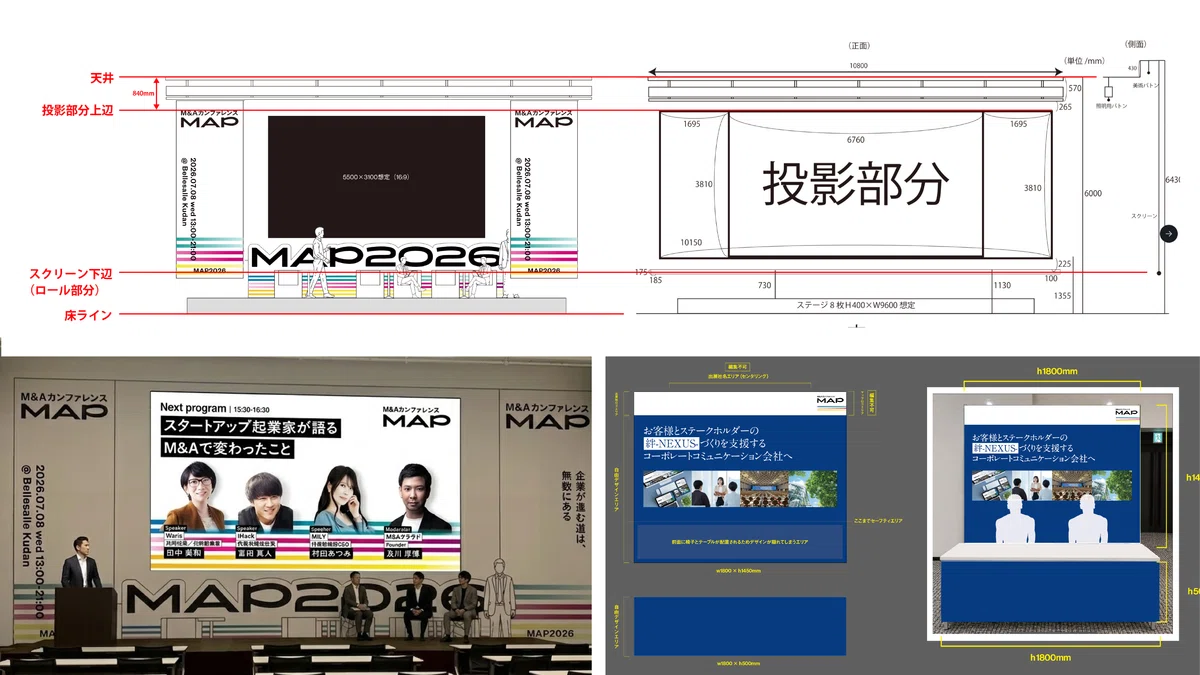Click the Next program heading on the slide
The height and width of the screenshot is (675, 1200).
(x=193, y=407)
